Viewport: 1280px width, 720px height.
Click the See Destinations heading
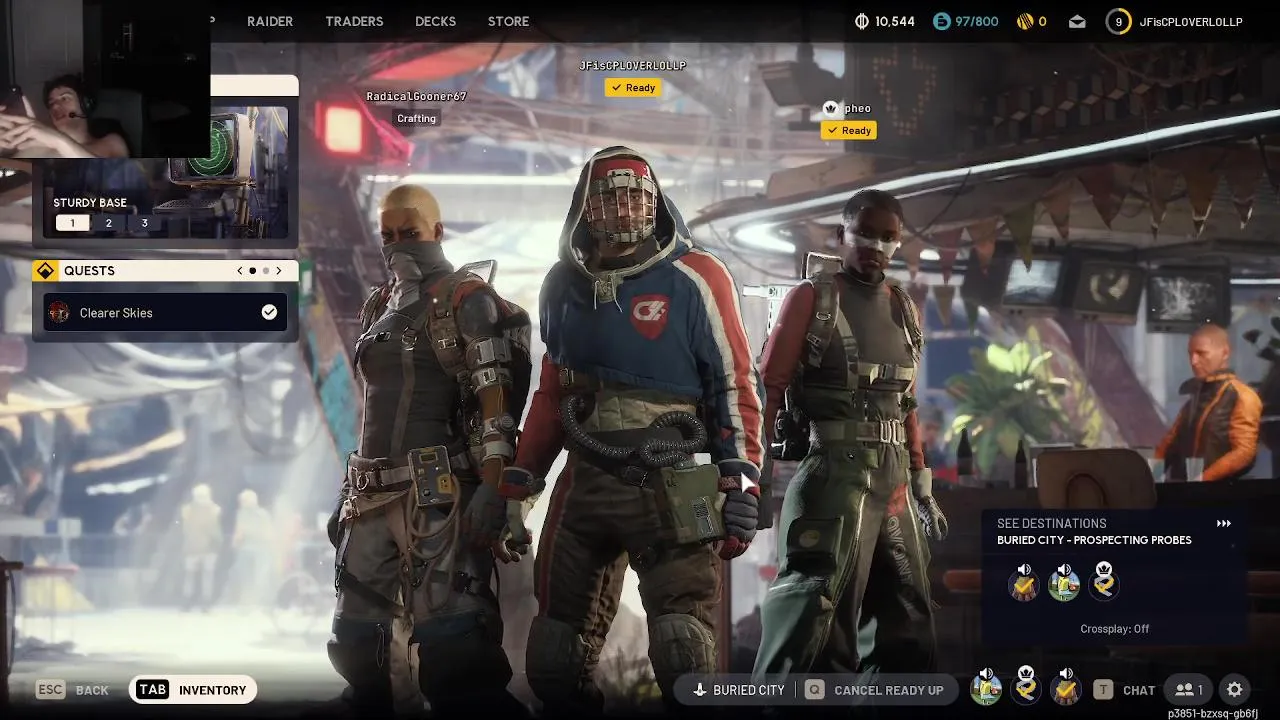(1051, 523)
